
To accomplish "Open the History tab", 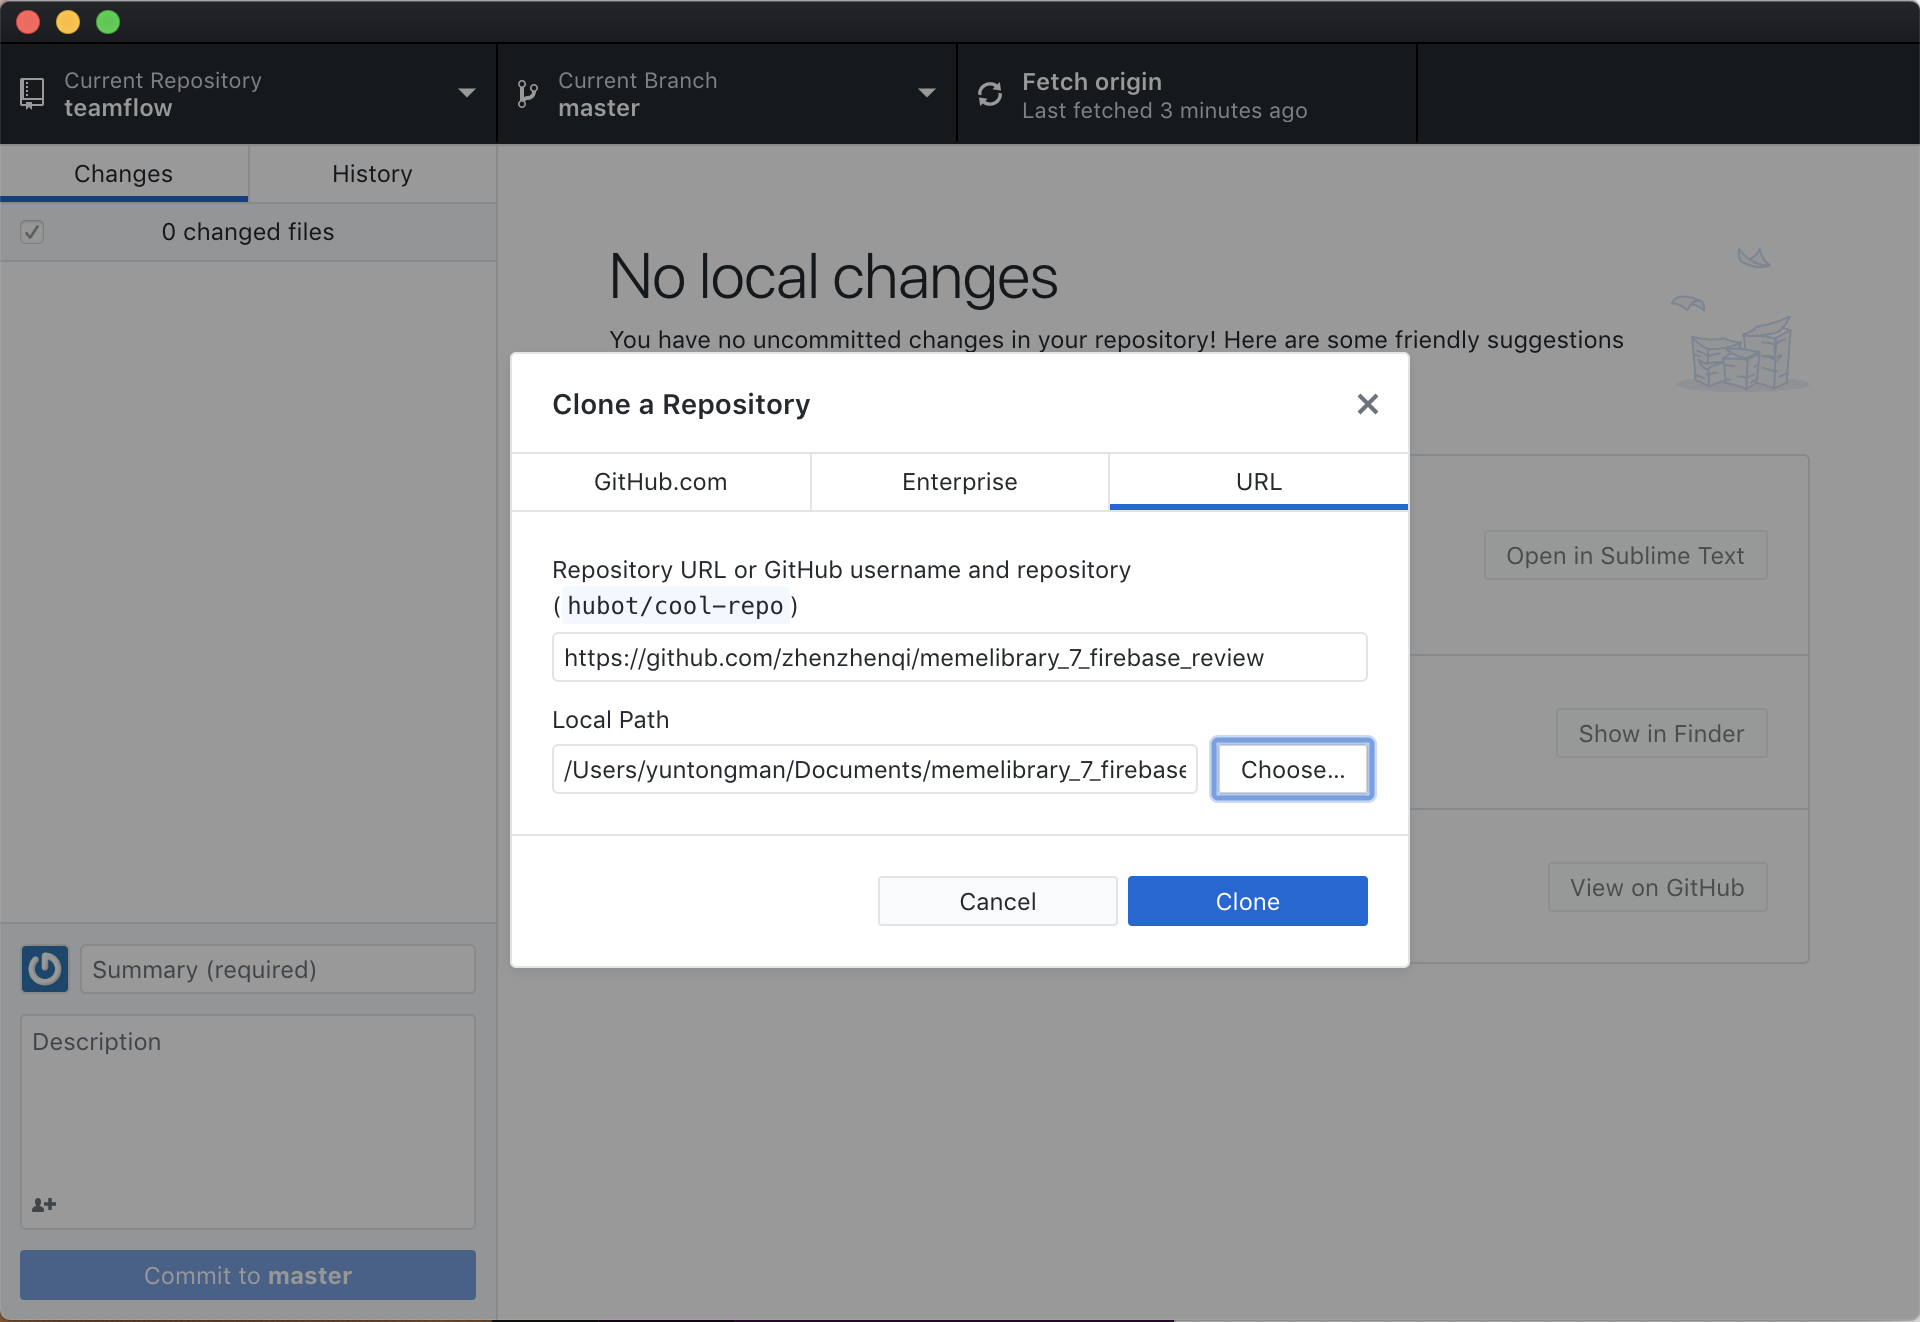I will (372, 174).
